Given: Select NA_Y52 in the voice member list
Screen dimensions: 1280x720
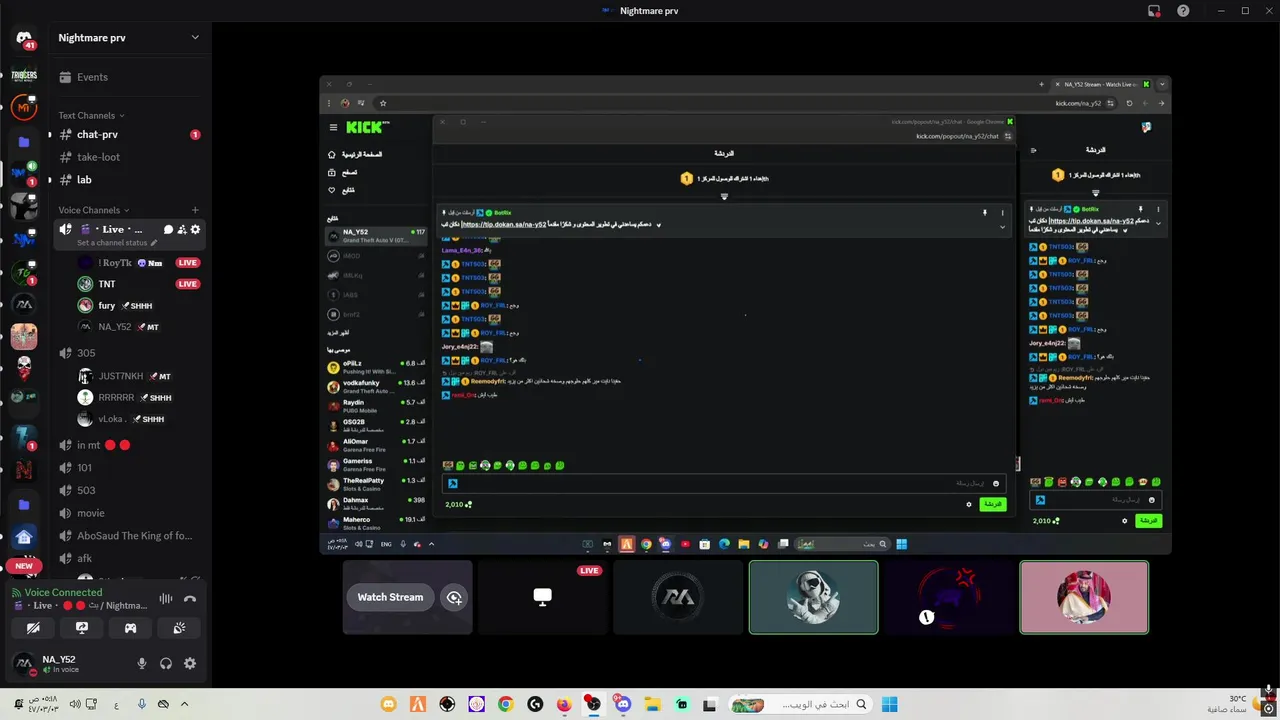Looking at the screenshot, I should pos(139,327).
